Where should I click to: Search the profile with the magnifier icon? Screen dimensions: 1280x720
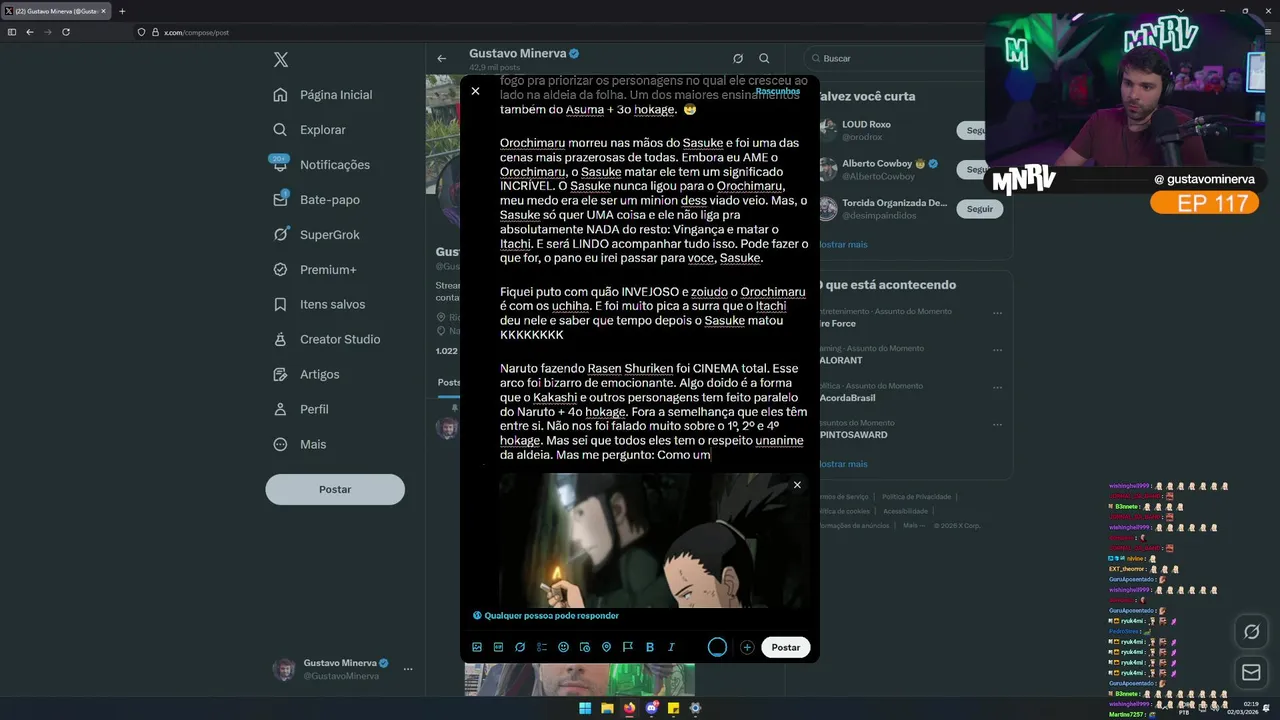click(x=764, y=59)
